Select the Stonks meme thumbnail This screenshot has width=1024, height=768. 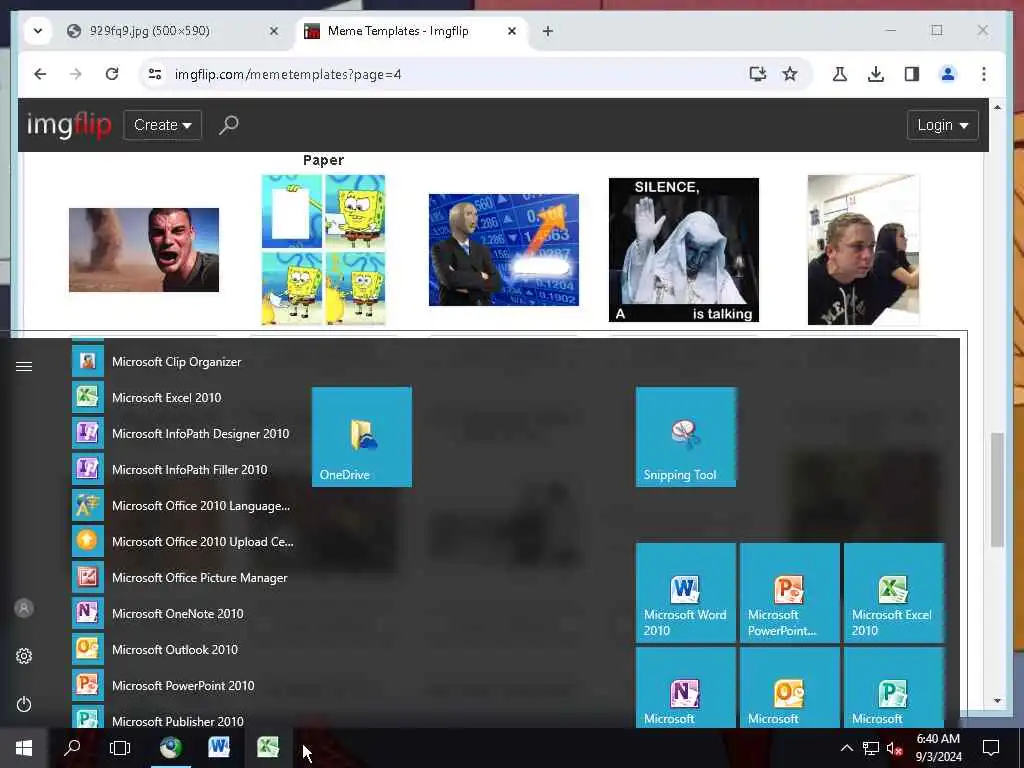(x=504, y=249)
